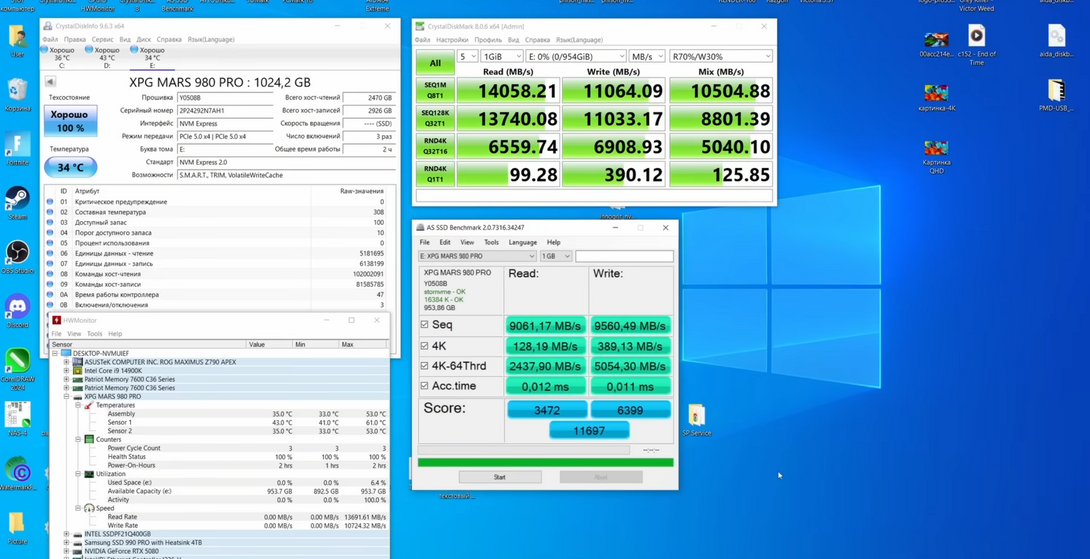Click the Value column header in HWMonitor
The image size is (1090, 559).
(x=269, y=344)
